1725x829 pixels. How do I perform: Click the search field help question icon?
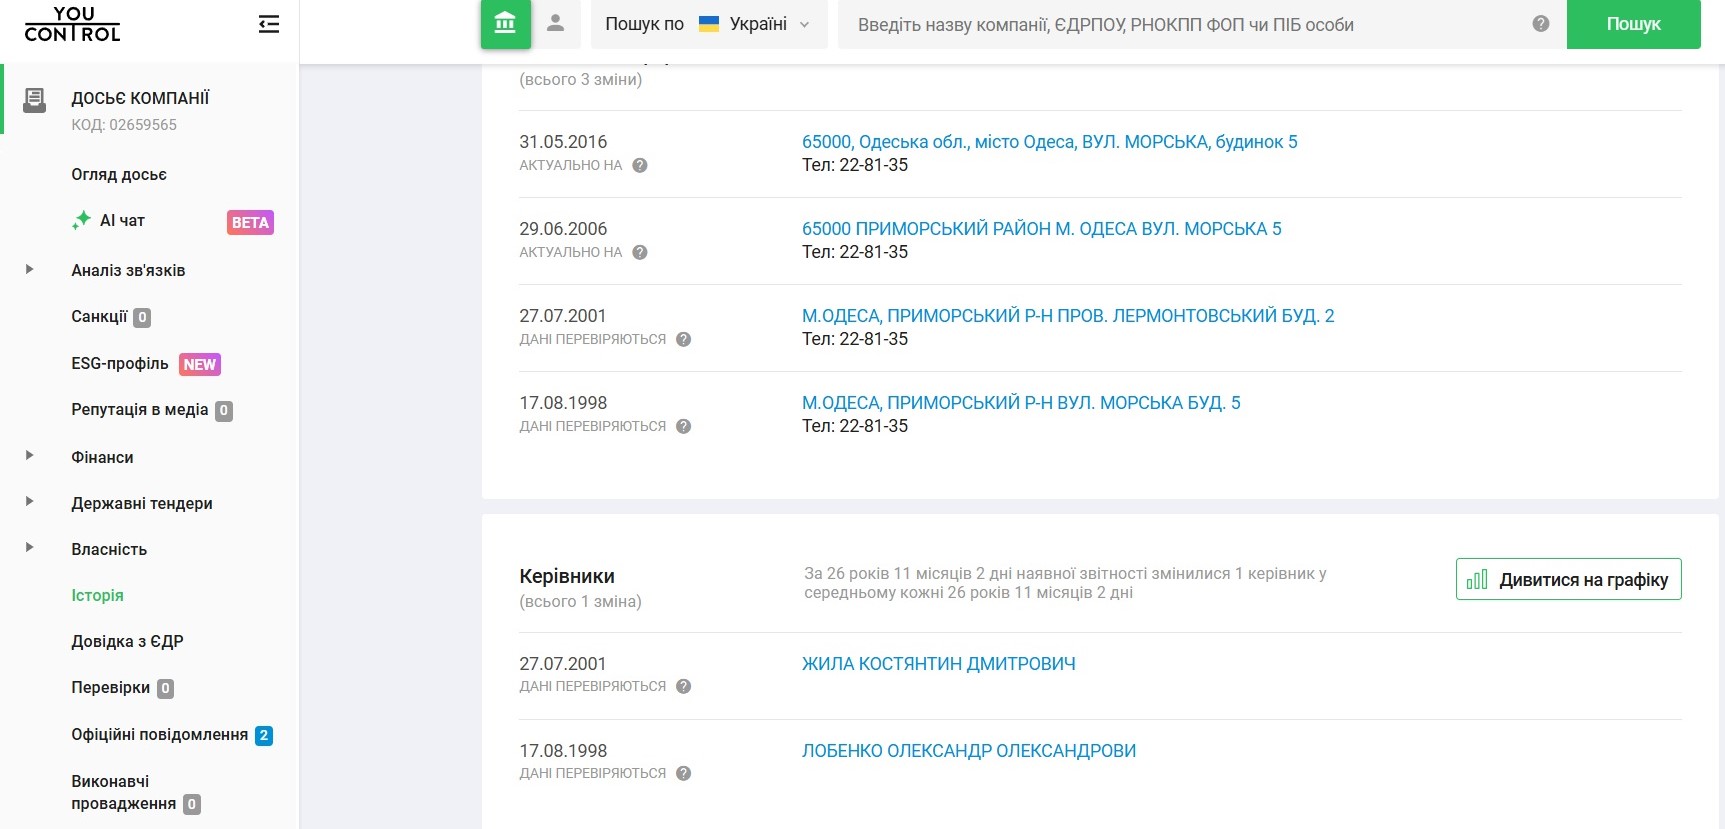pos(1540,24)
